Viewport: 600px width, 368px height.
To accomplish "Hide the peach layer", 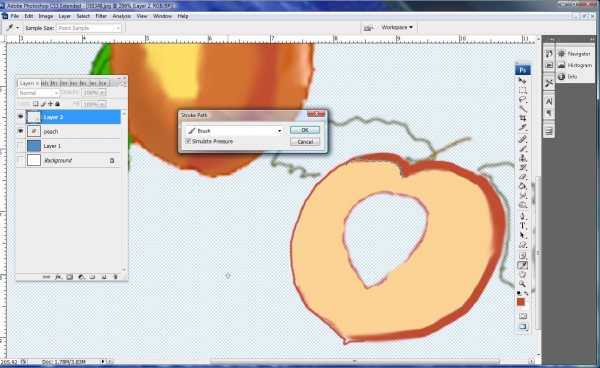I will [20, 131].
